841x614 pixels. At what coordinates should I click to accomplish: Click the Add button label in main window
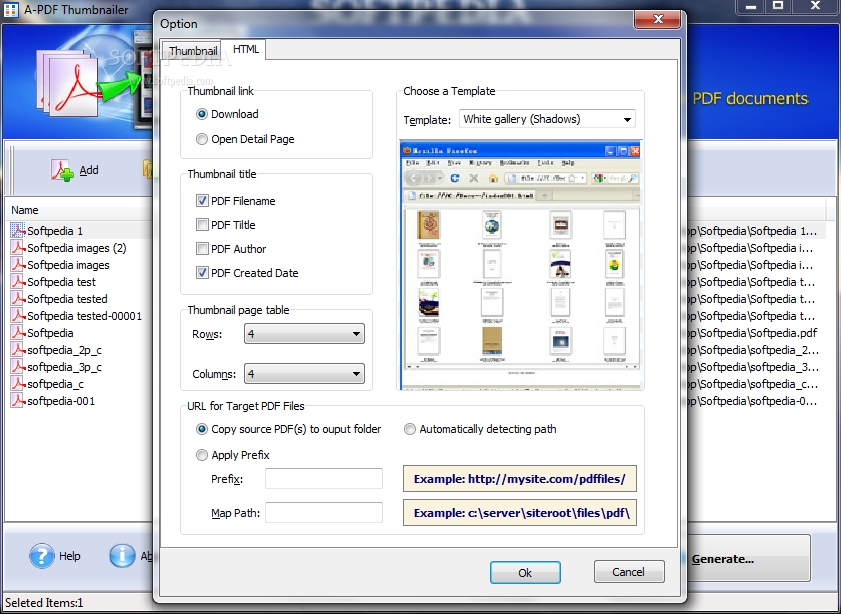(x=89, y=170)
